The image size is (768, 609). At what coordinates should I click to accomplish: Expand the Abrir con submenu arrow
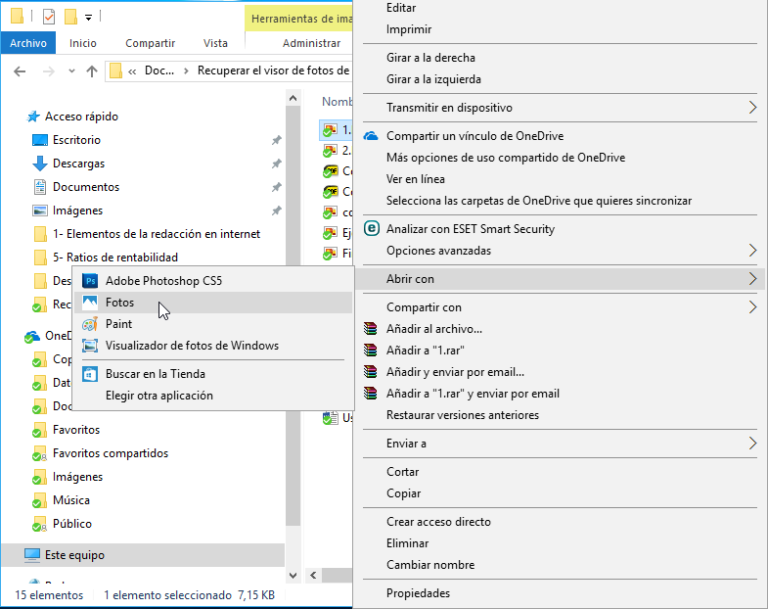(x=753, y=279)
